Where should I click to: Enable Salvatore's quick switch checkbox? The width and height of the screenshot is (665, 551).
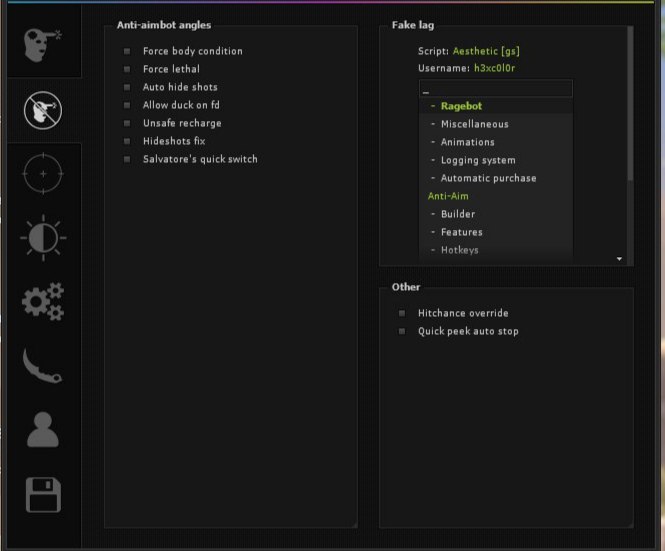[127, 159]
